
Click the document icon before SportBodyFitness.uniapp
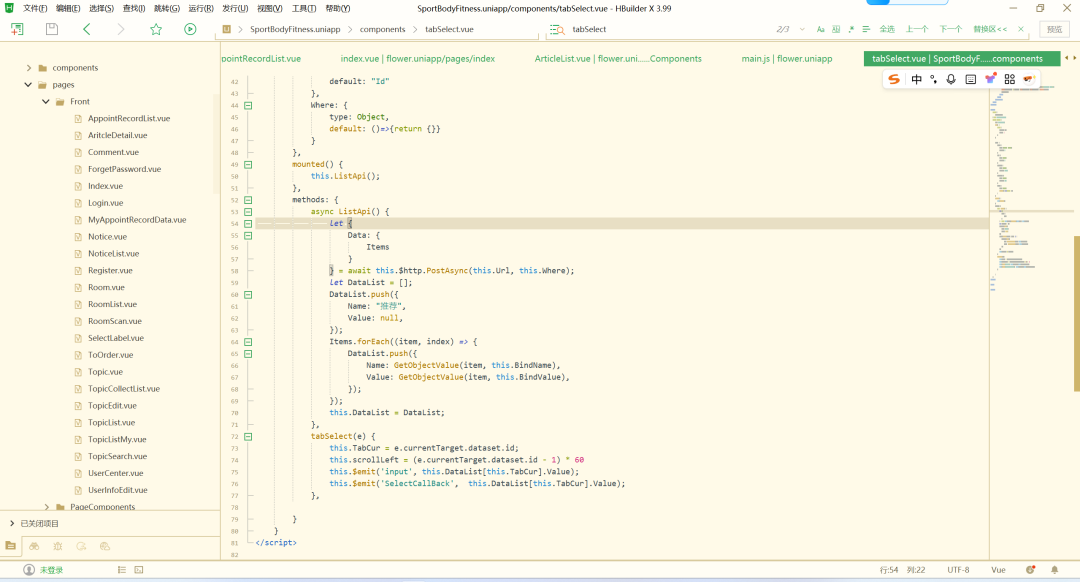pos(227,29)
